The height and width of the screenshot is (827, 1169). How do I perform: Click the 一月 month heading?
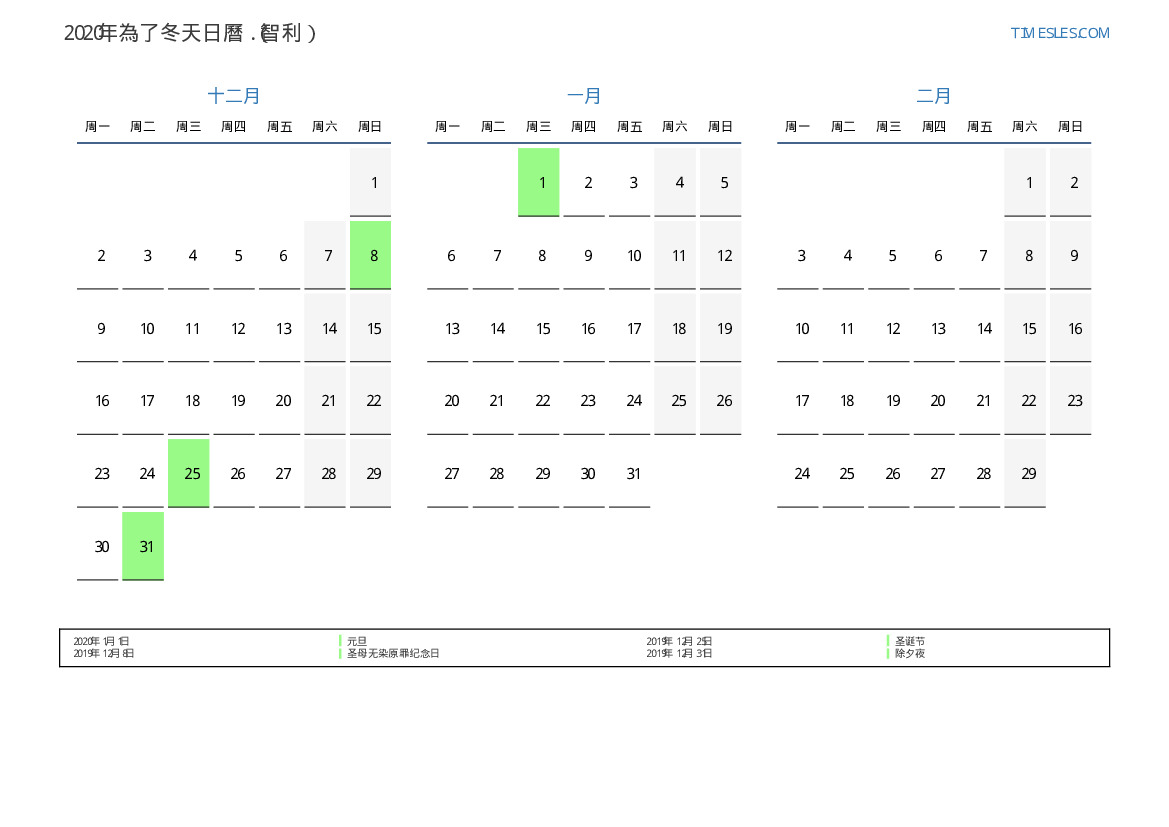coord(584,96)
